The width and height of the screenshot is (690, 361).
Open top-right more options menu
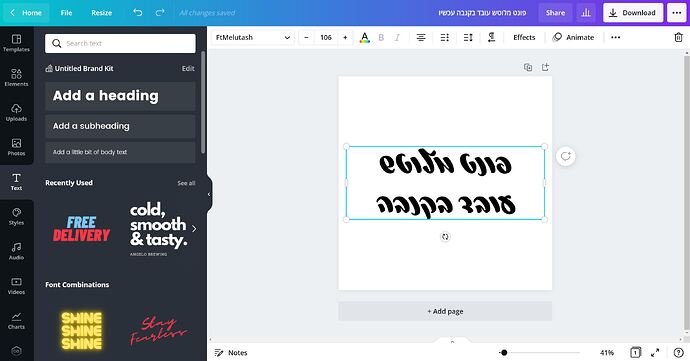677,13
